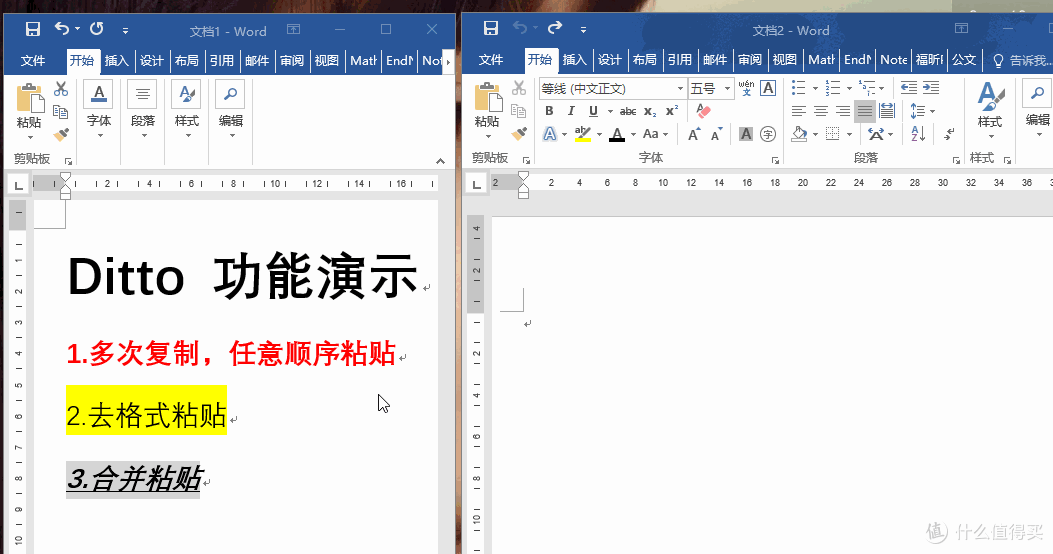Image resolution: width=1053 pixels, height=554 pixels.
Task: Toggle bold formatting in 文档2
Action: pyautogui.click(x=549, y=111)
